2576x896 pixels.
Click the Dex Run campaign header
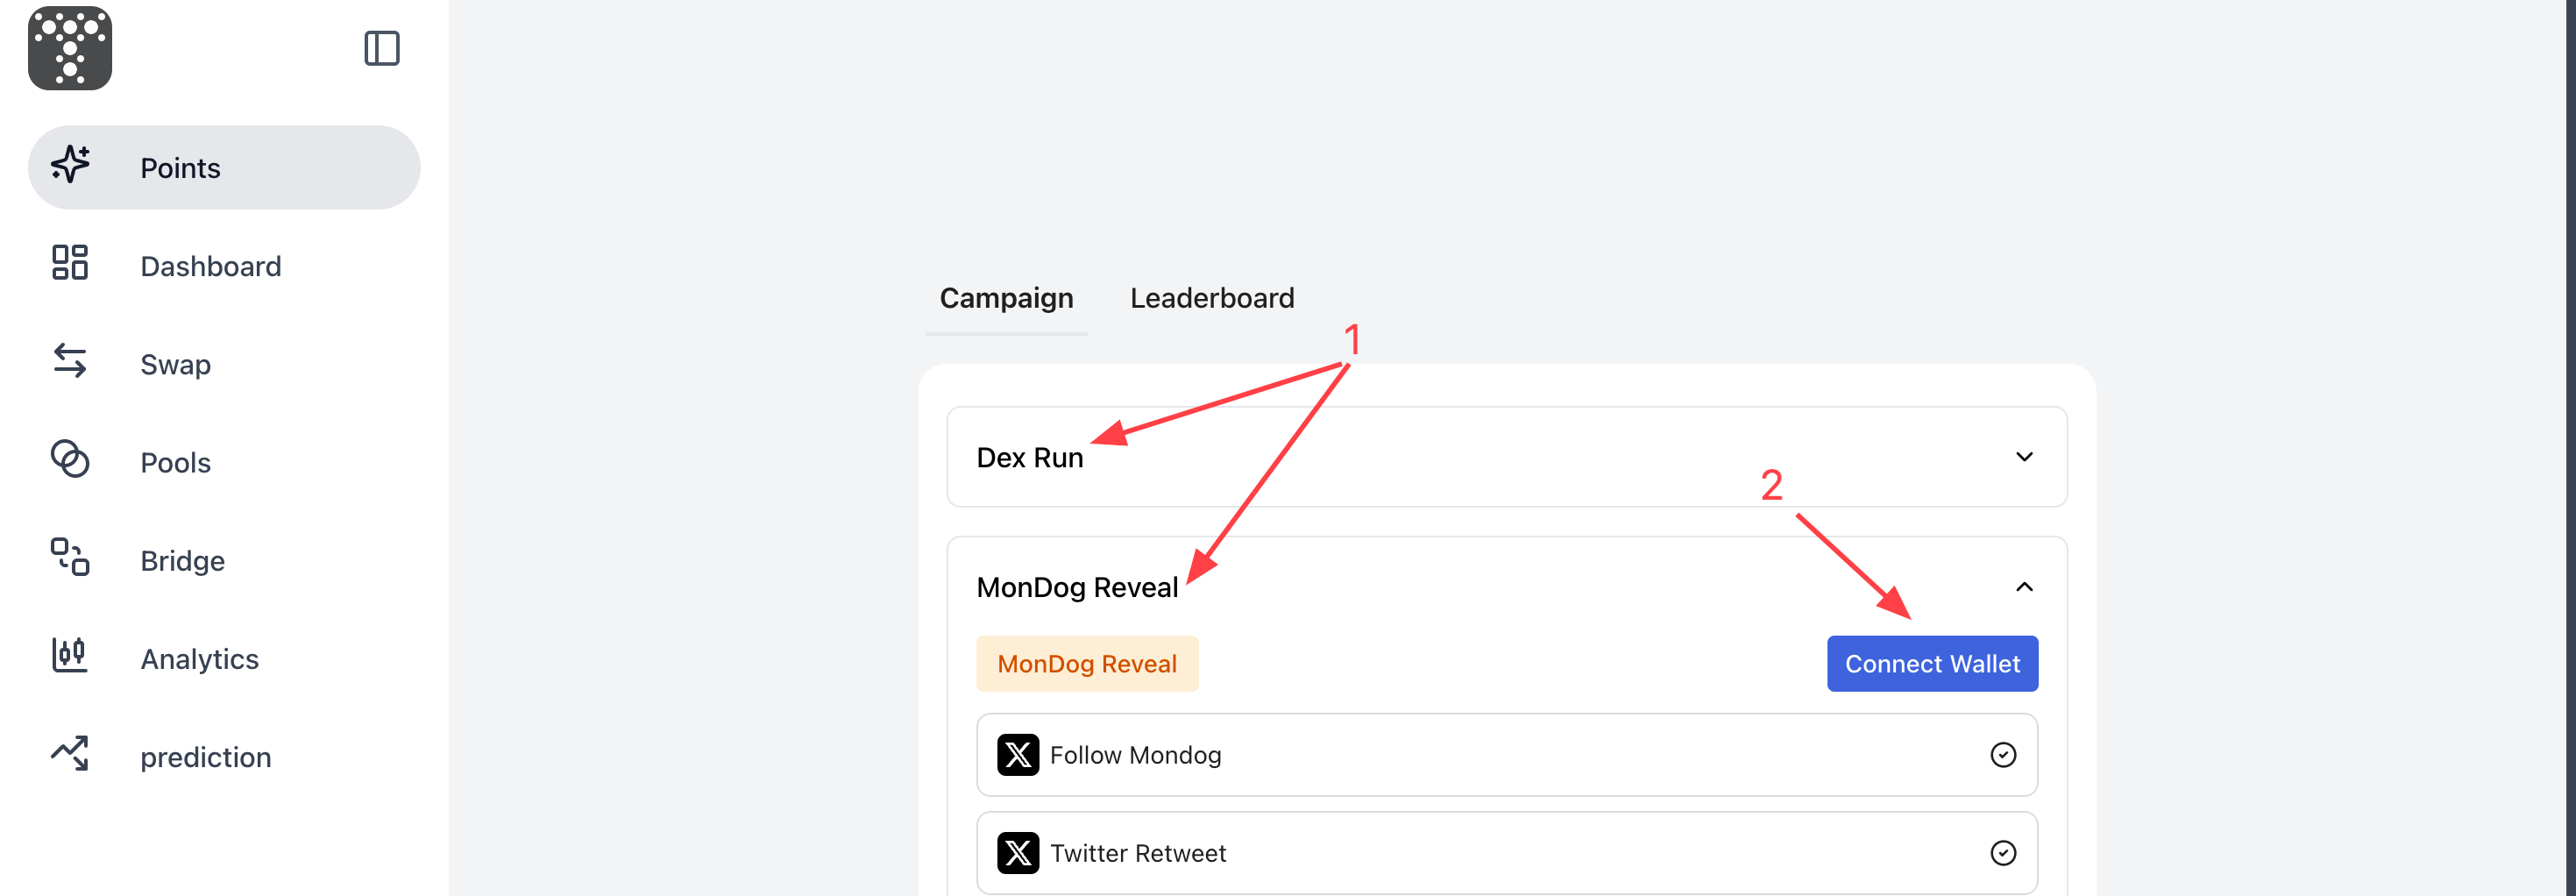(1507, 457)
